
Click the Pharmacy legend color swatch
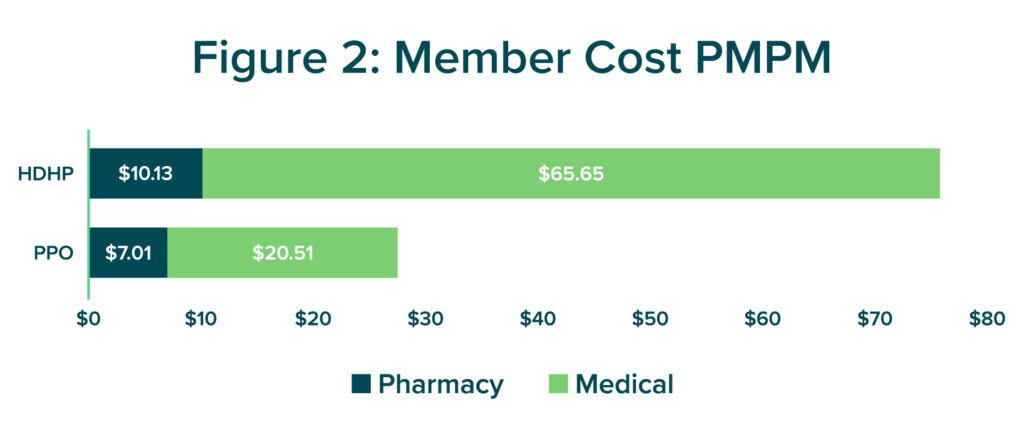pyautogui.click(x=361, y=384)
